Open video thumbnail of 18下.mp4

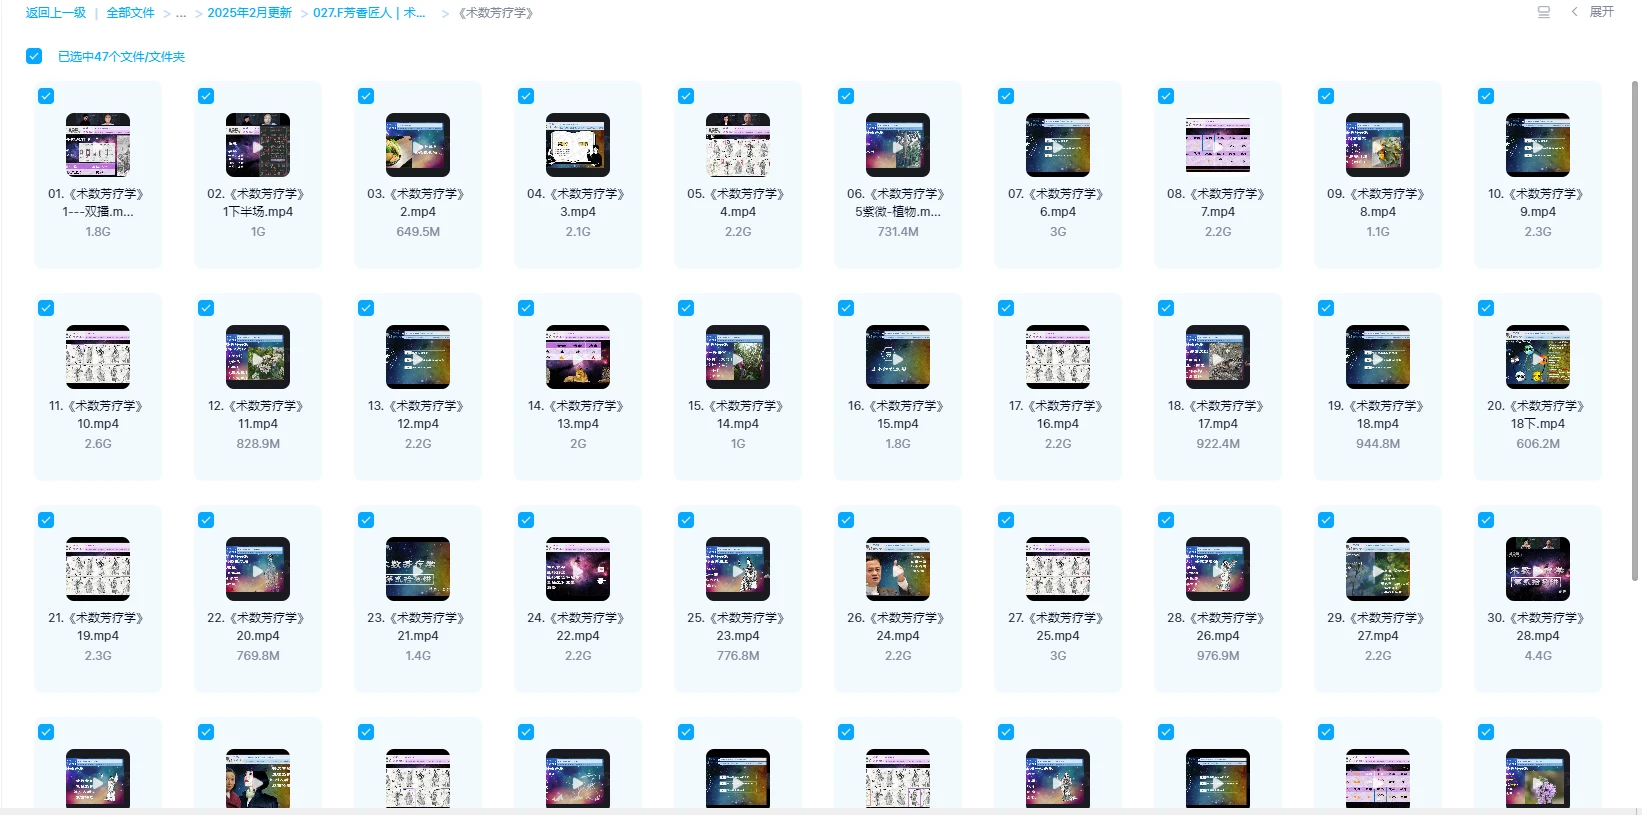click(x=1538, y=357)
